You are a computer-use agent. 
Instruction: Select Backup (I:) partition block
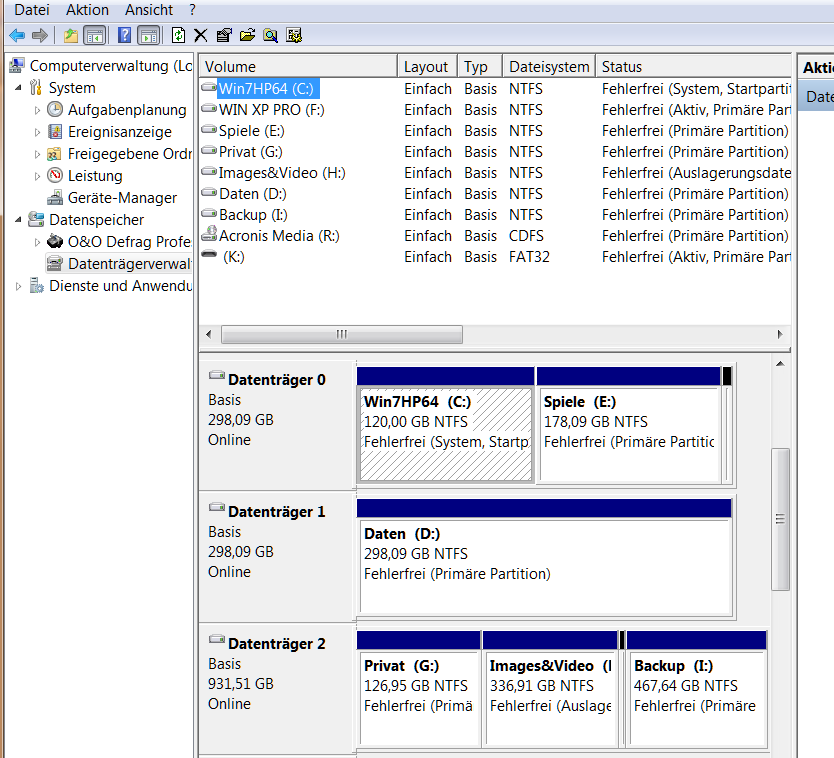pos(697,697)
